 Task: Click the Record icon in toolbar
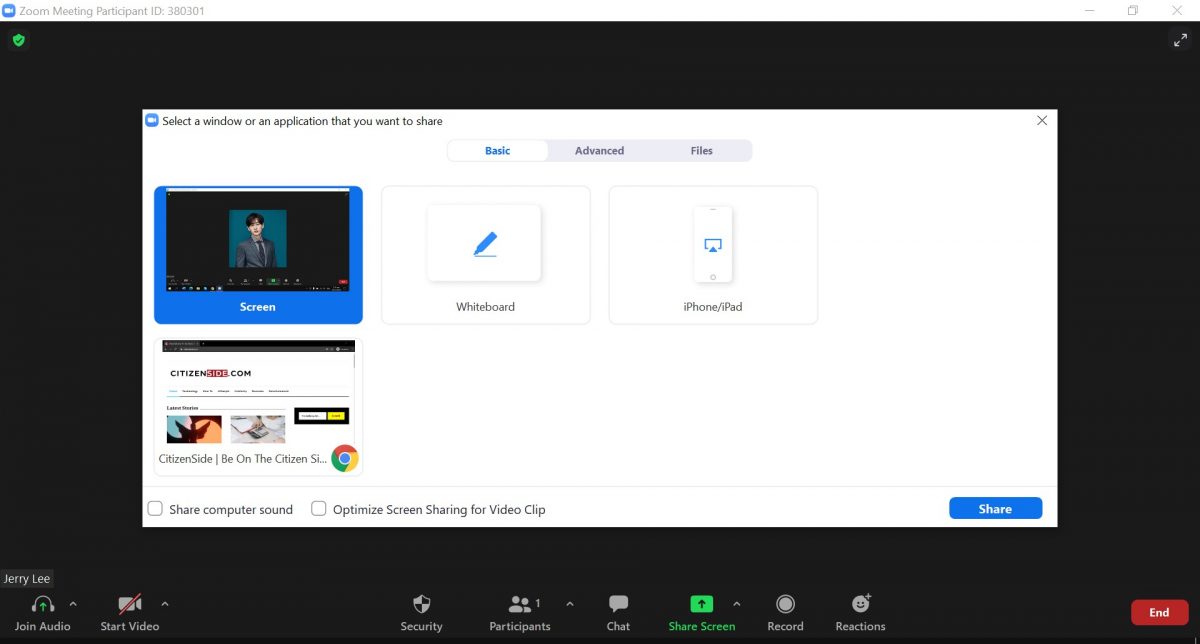click(785, 604)
